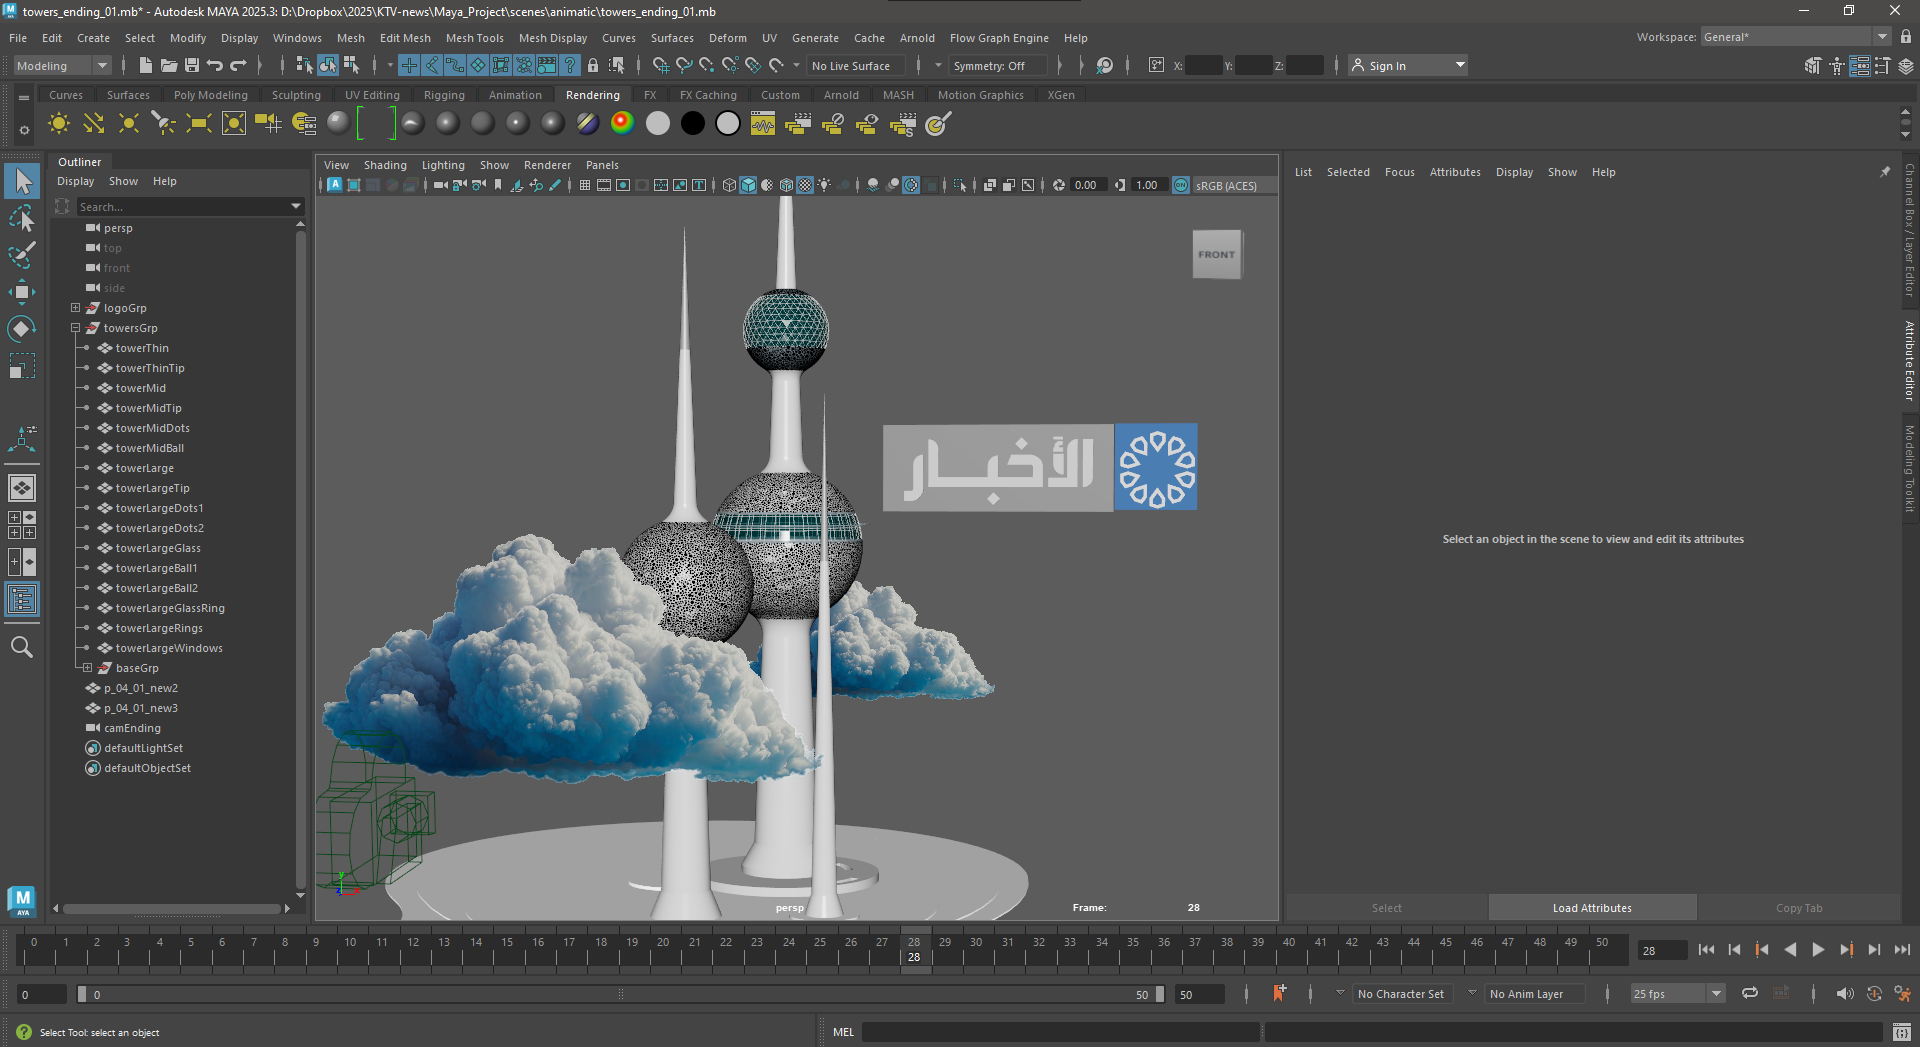
Task: Click the FRONT view cube
Action: [1216, 254]
